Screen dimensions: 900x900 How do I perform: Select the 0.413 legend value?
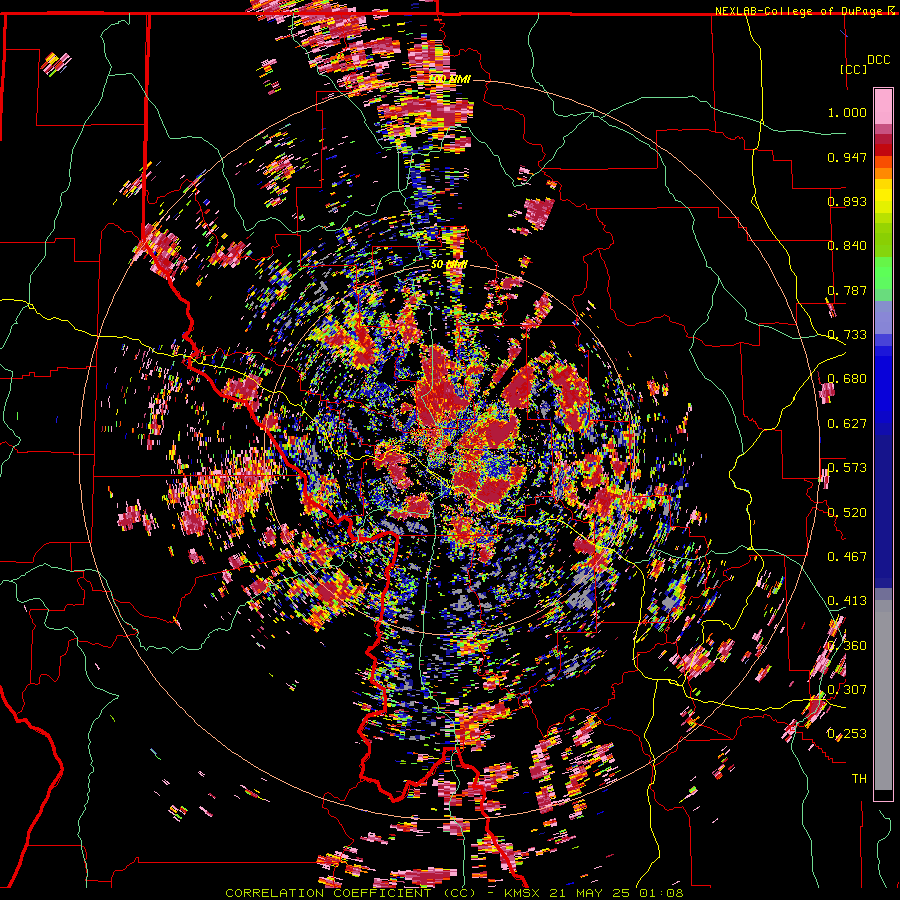point(847,601)
